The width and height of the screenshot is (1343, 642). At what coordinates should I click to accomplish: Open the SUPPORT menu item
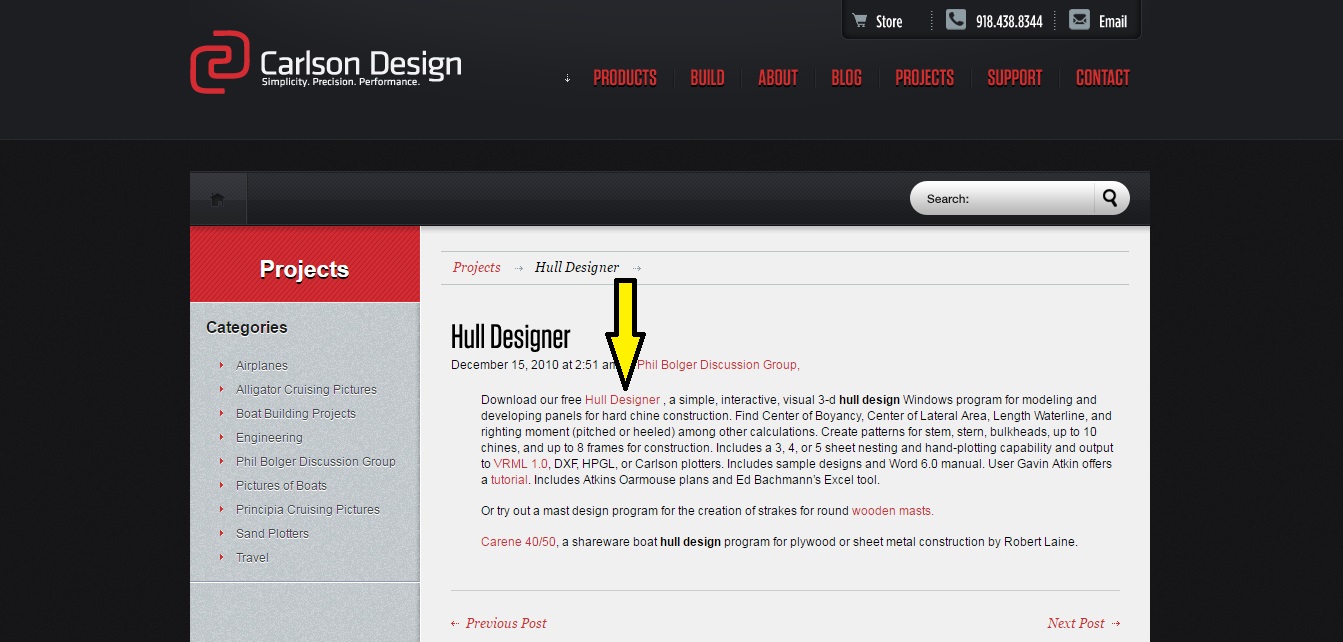click(x=1014, y=78)
